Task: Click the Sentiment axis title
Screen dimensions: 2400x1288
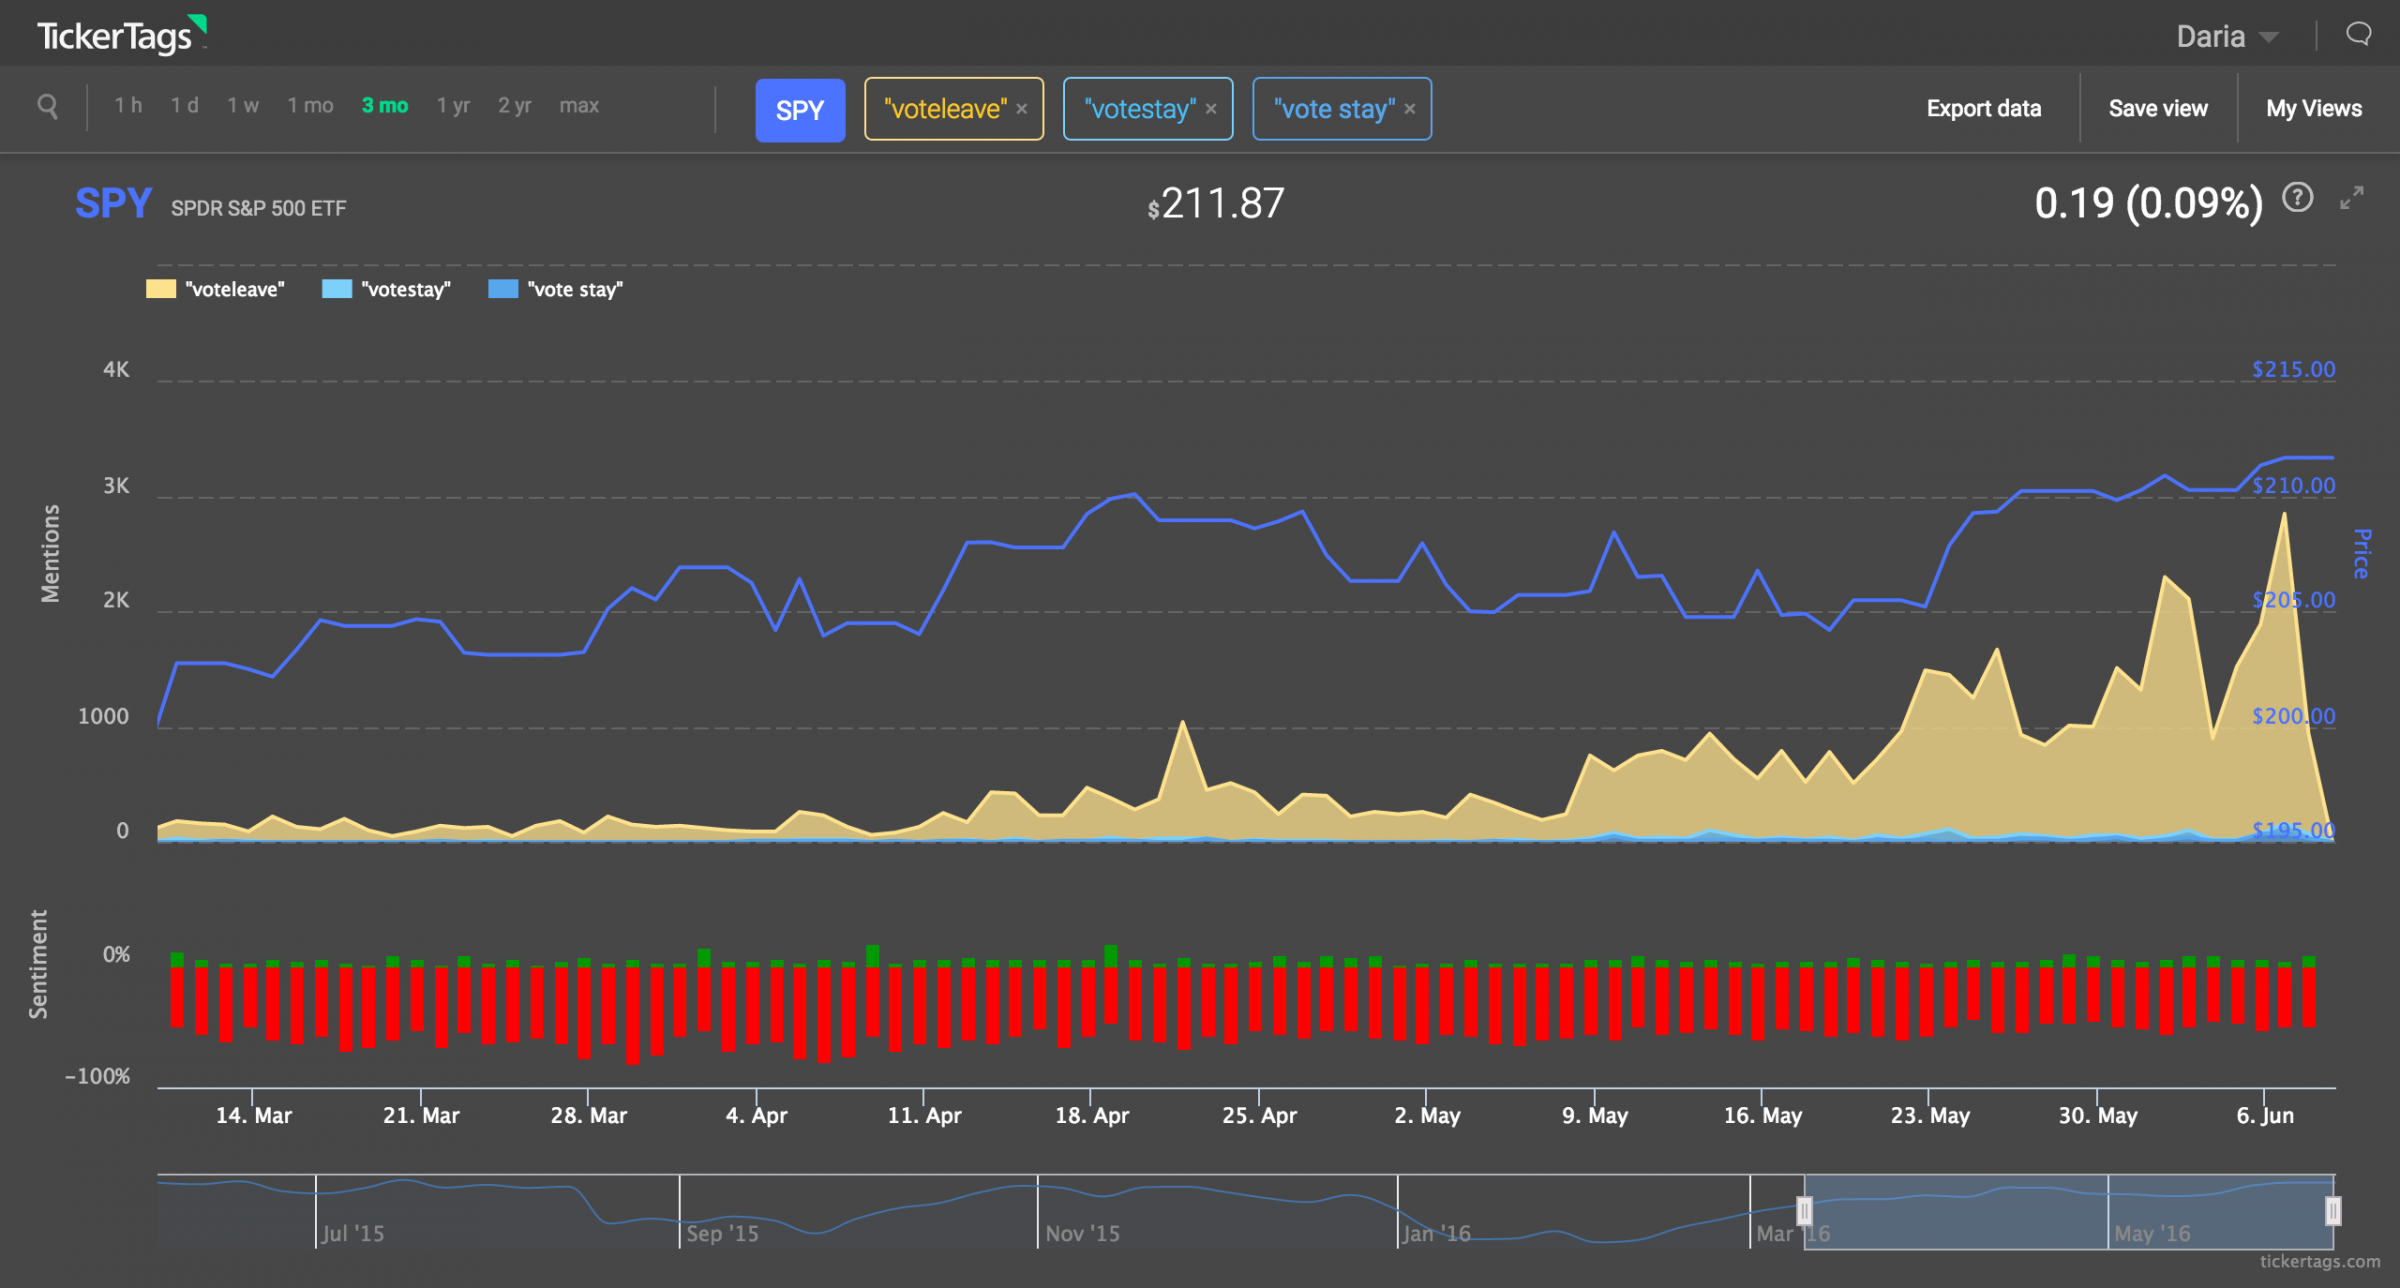Action: (x=38, y=964)
